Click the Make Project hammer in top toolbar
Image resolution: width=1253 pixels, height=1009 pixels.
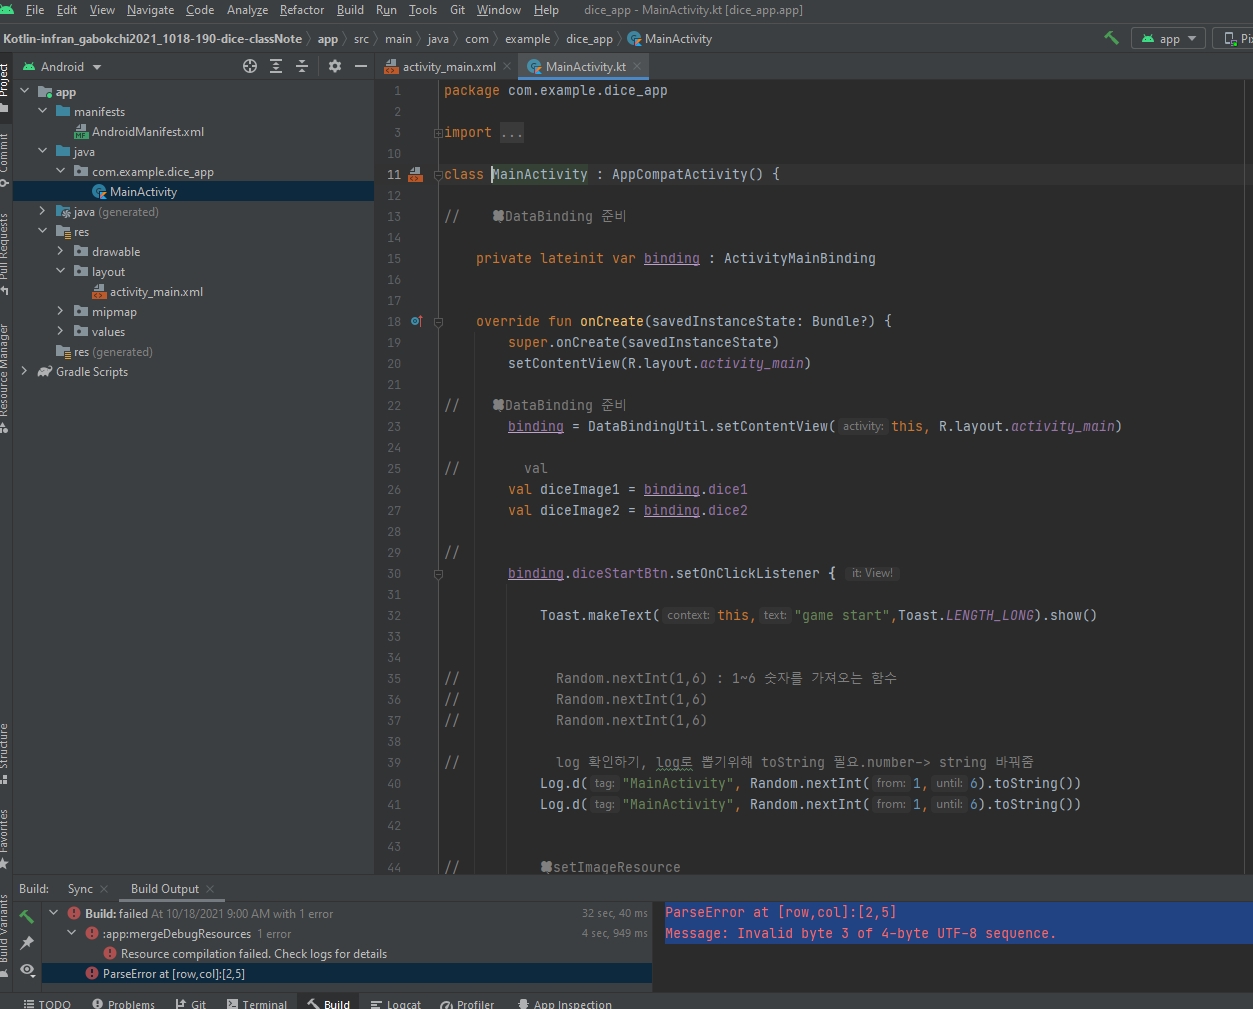[x=1111, y=38]
